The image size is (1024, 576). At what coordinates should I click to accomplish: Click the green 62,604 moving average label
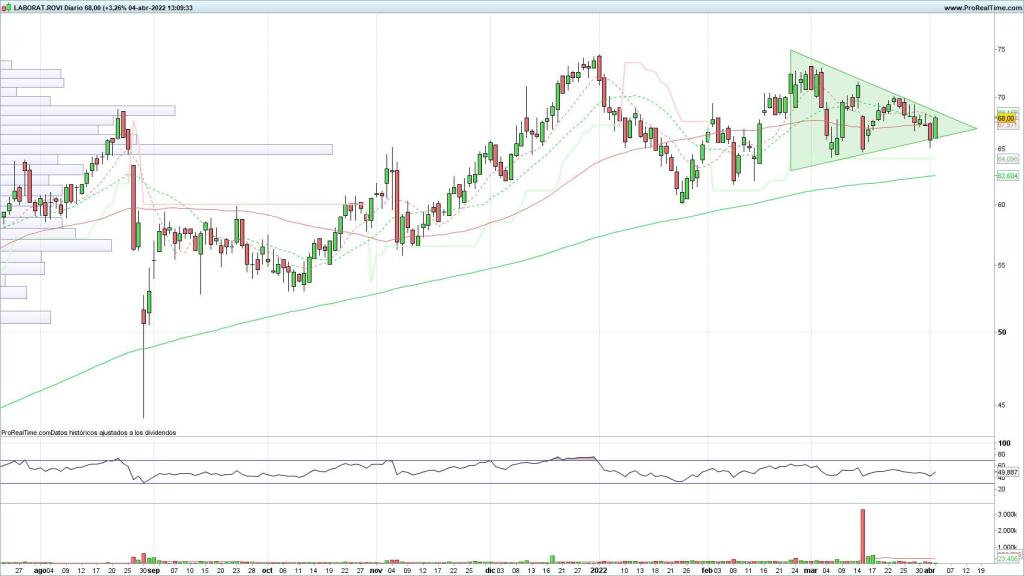click(1007, 176)
